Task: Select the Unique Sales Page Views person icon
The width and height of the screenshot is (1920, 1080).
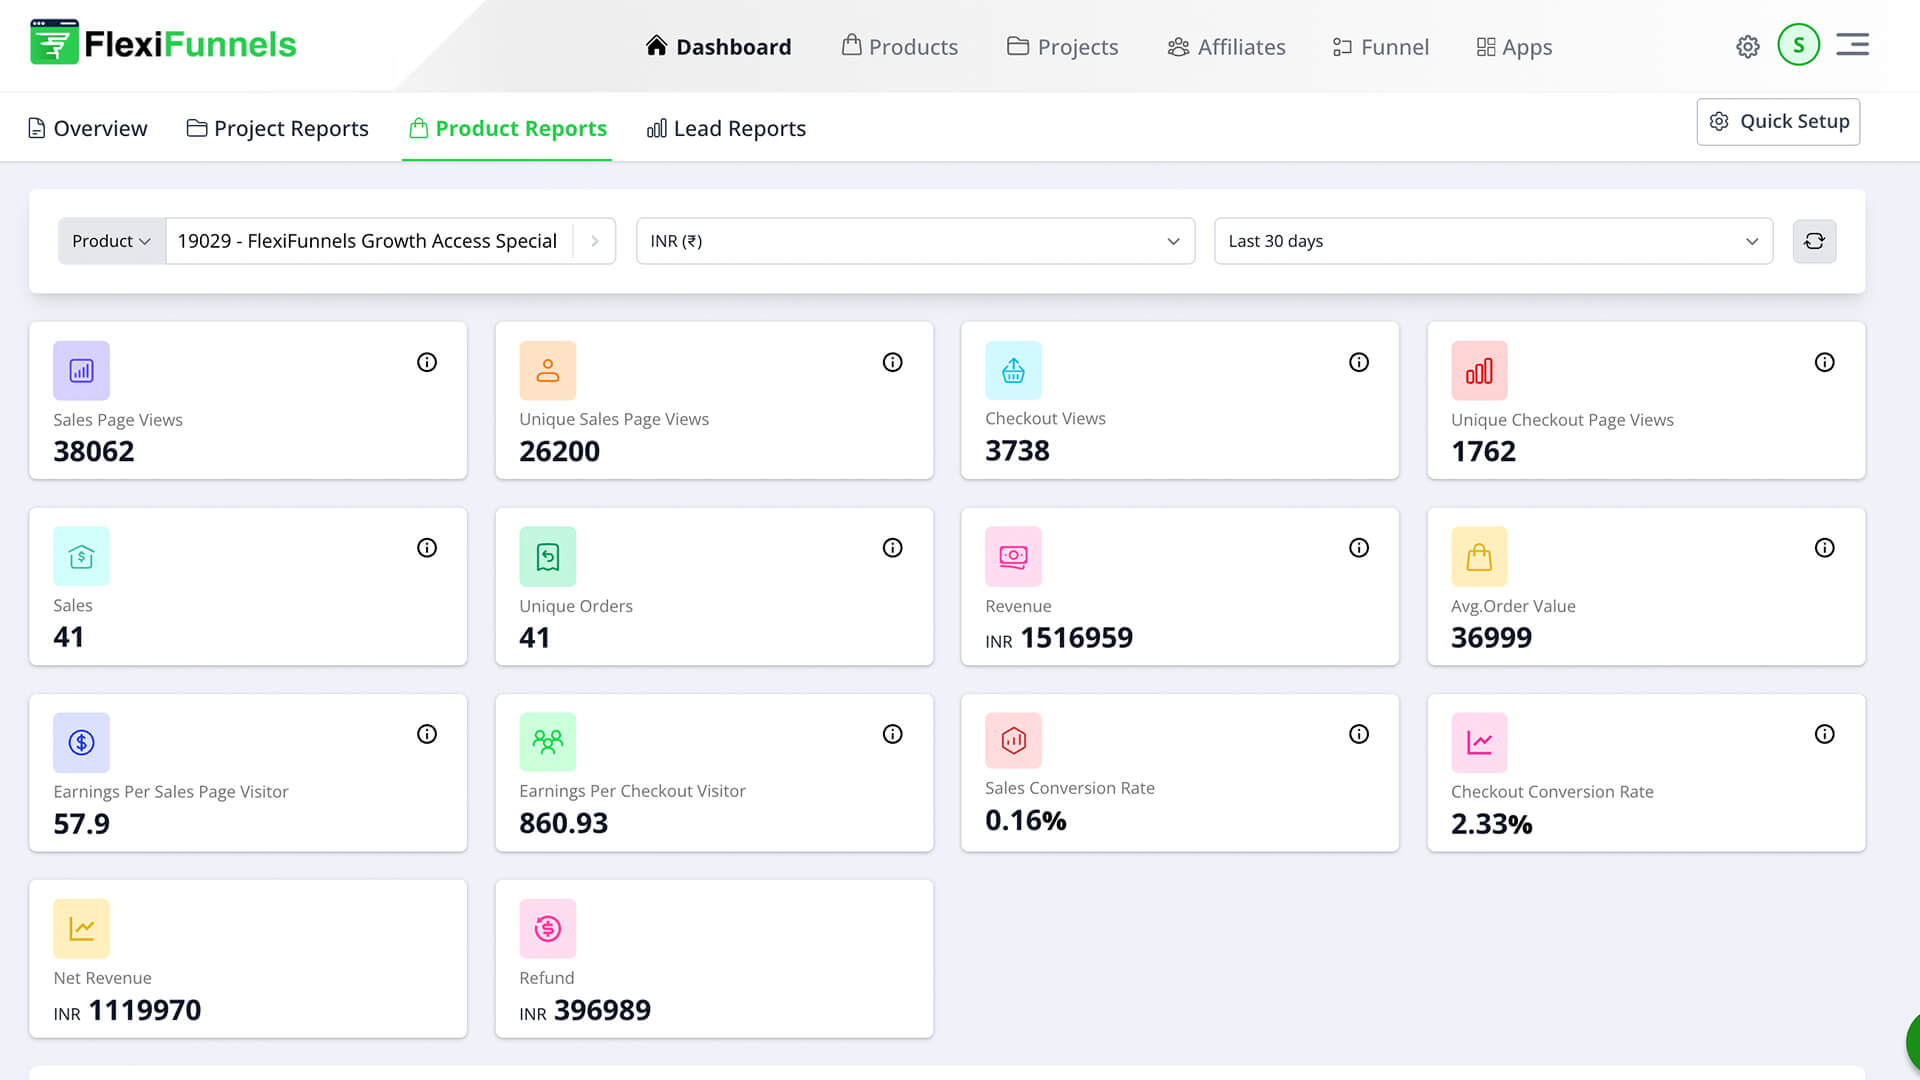Action: [548, 370]
